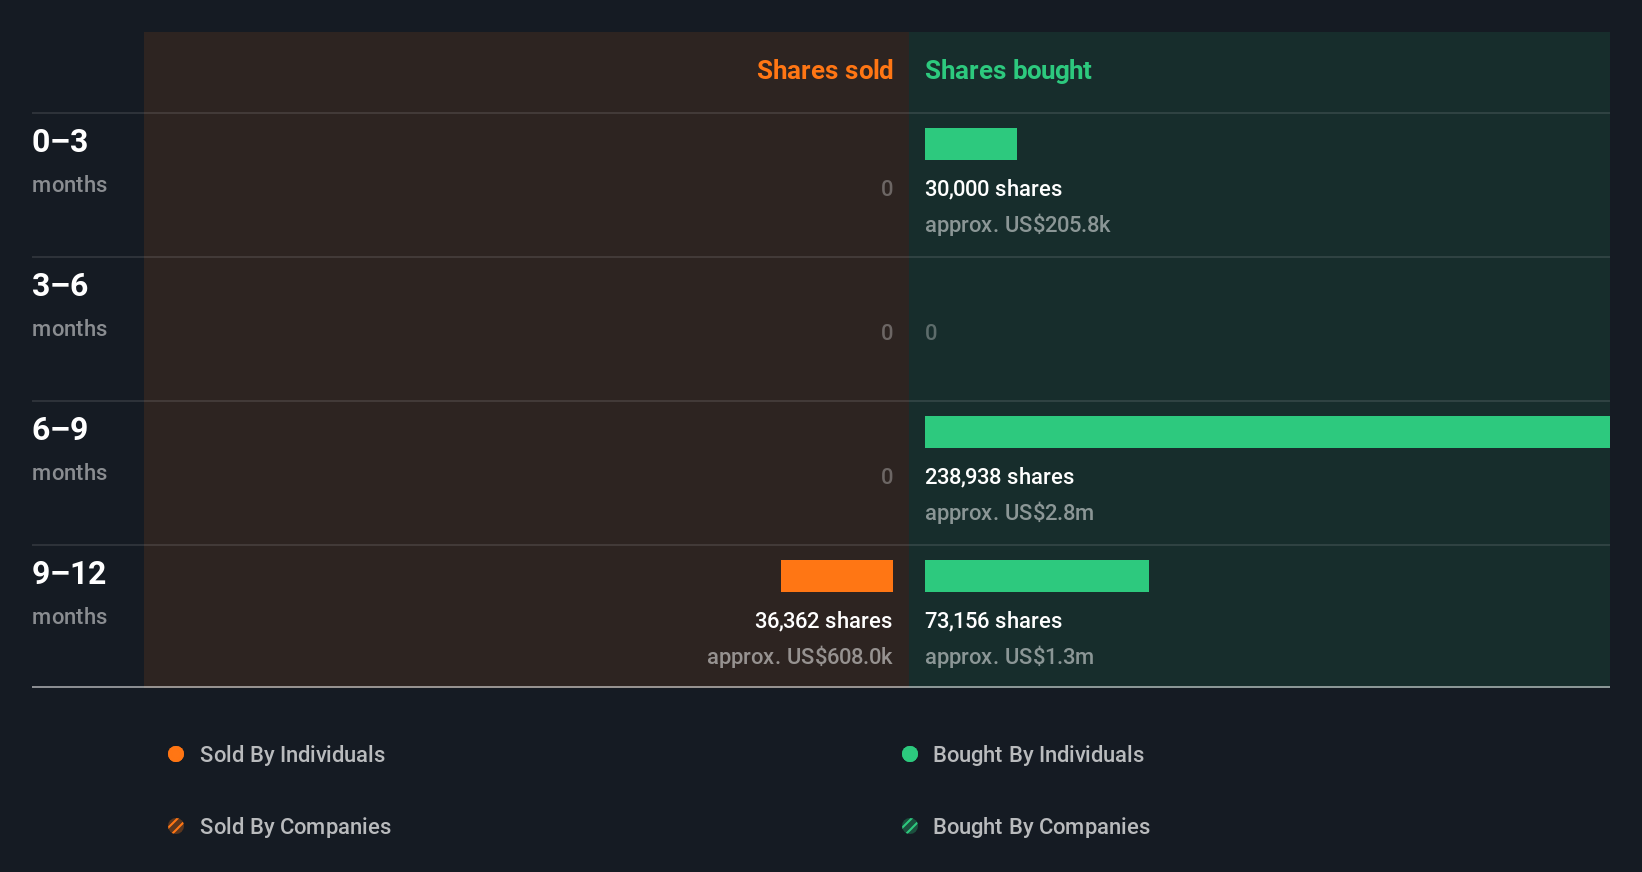1642x872 pixels.
Task: Click the Shares bought column header
Action: [1008, 70]
